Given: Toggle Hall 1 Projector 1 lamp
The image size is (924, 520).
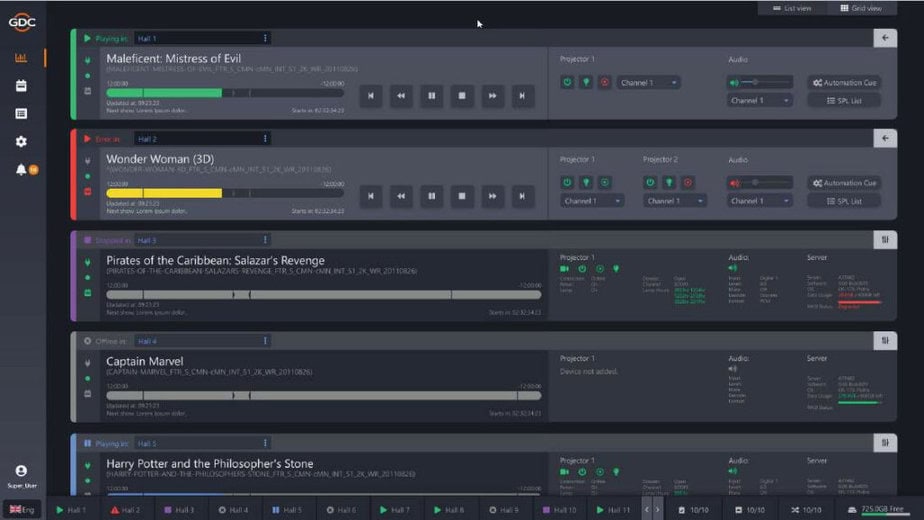Looking at the screenshot, I should pos(586,83).
